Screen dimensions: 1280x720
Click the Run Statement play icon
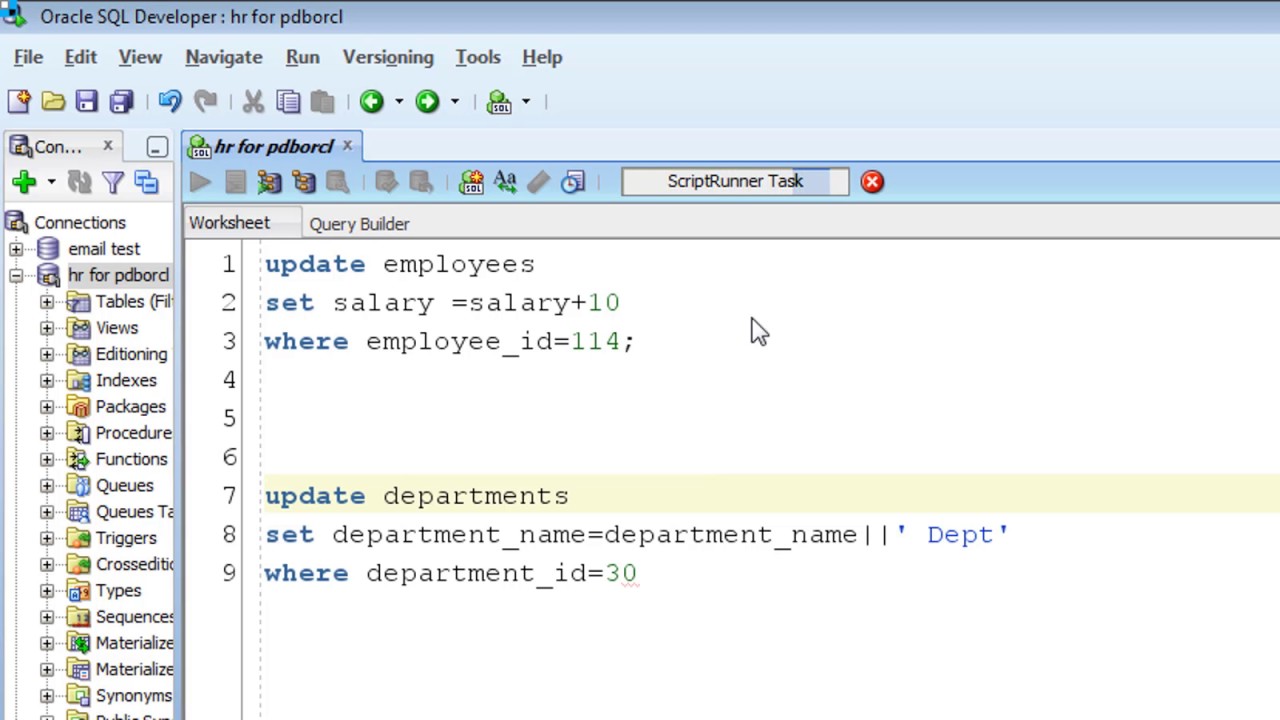[200, 182]
